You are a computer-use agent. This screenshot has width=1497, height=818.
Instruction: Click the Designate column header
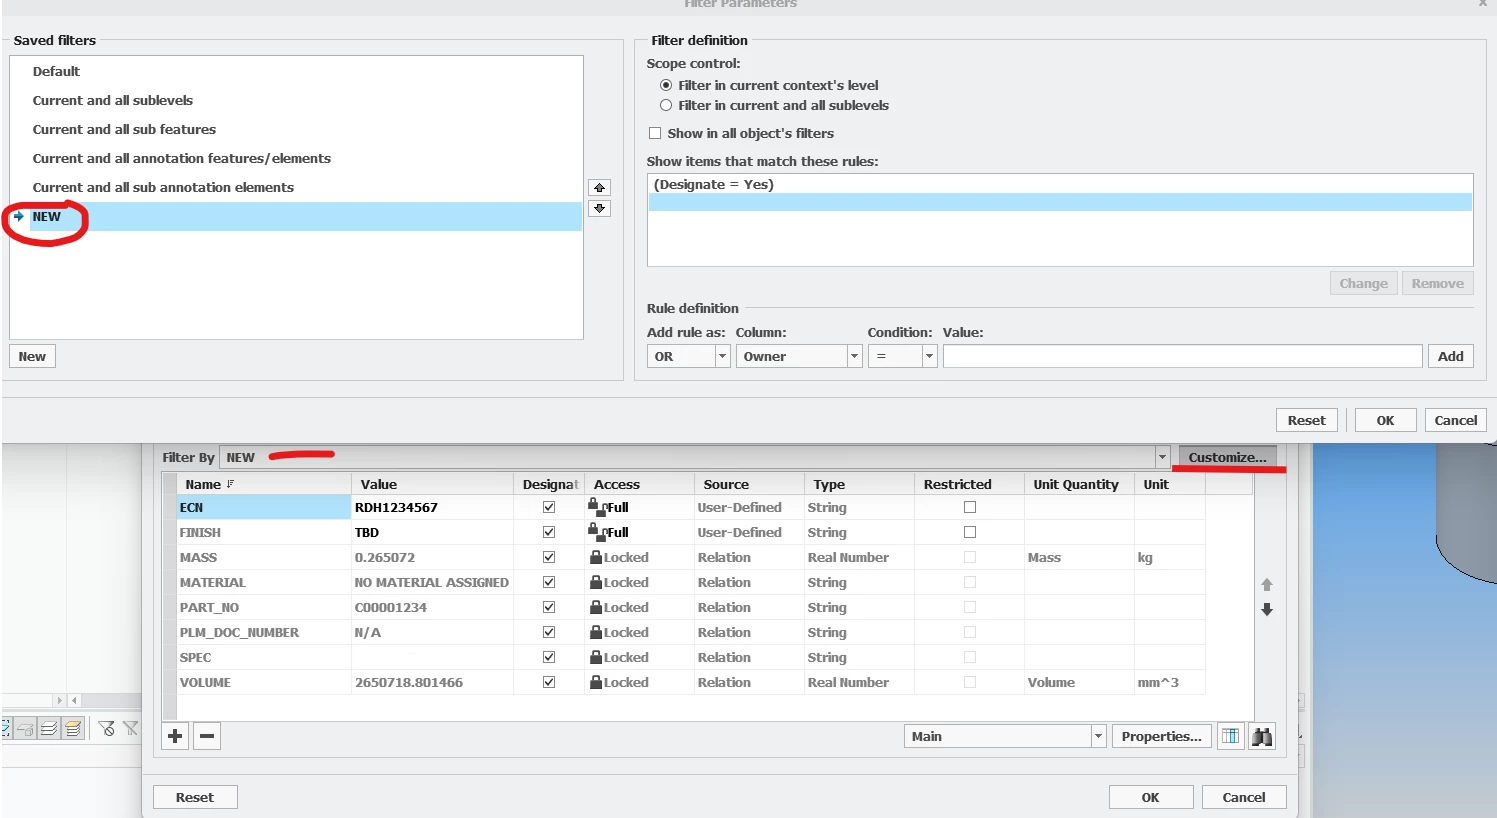click(549, 484)
